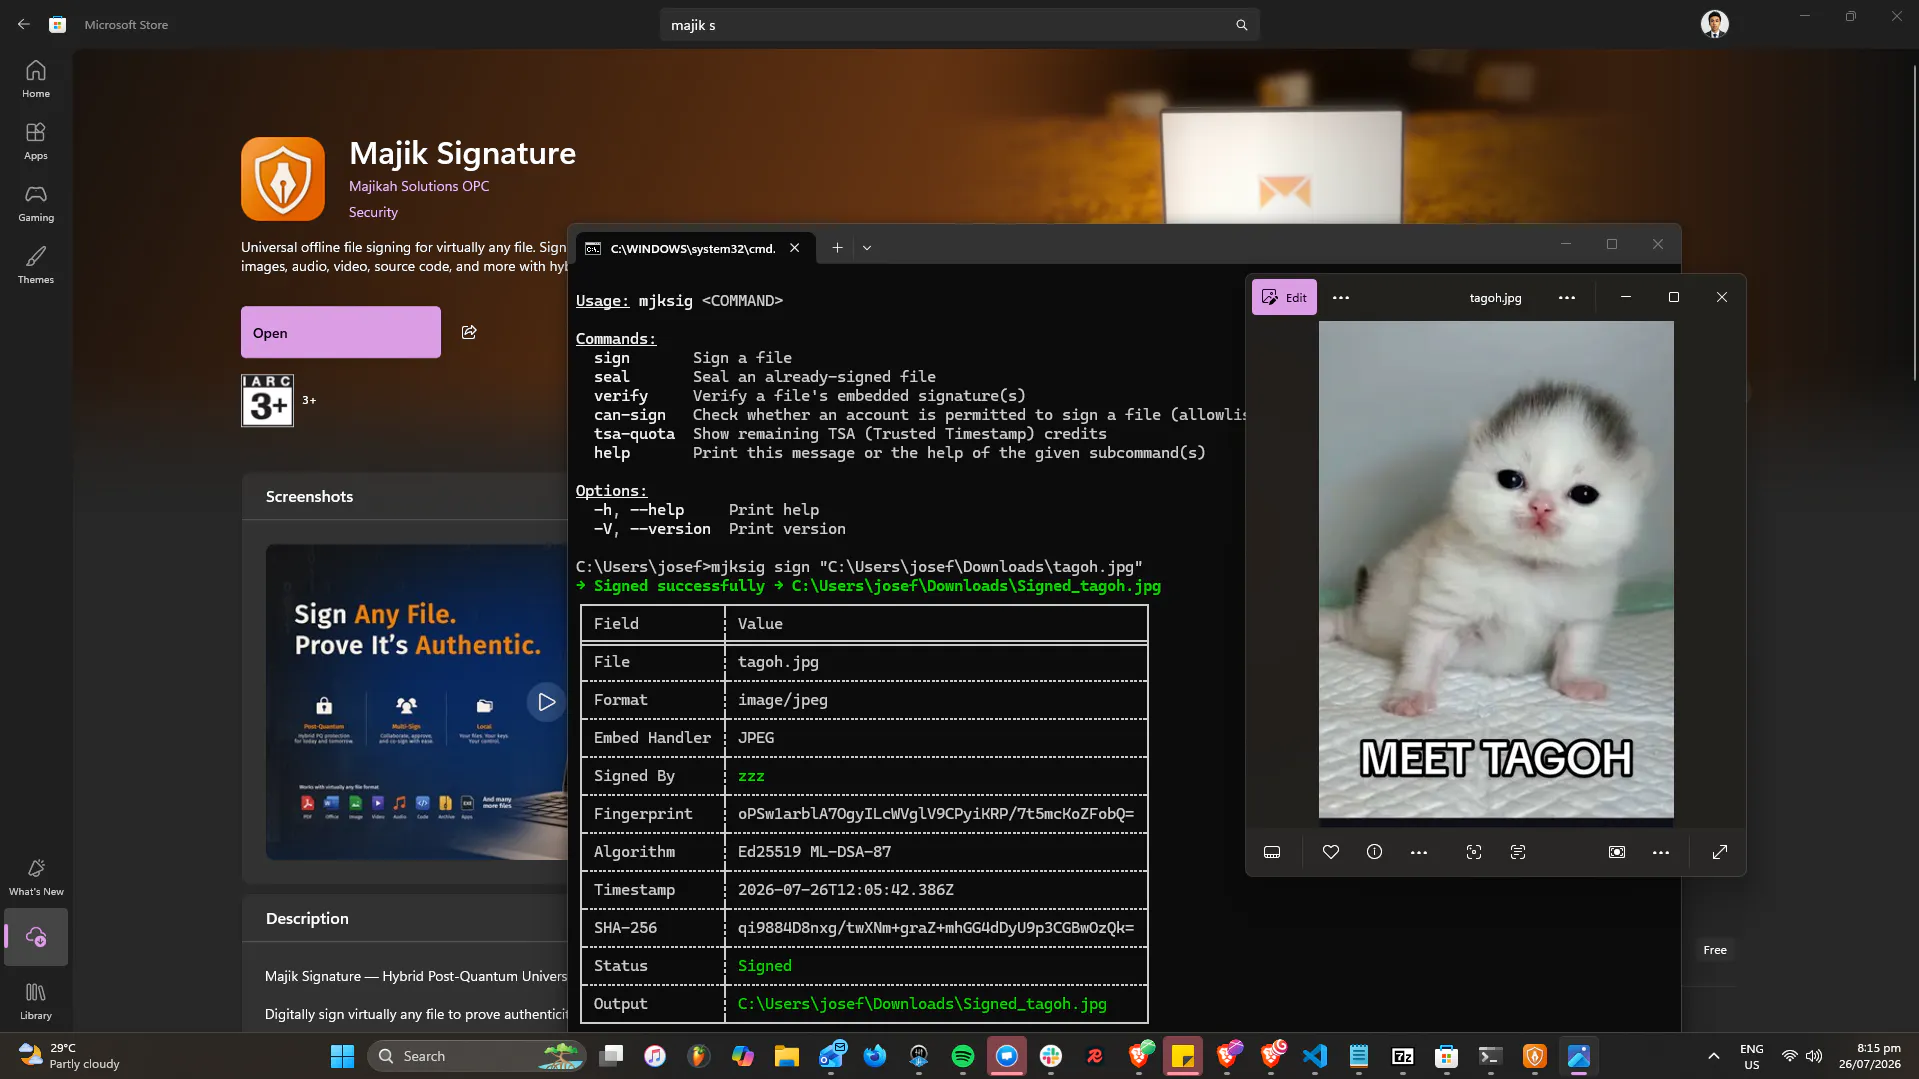Open Task View on the taskbar

611,1056
